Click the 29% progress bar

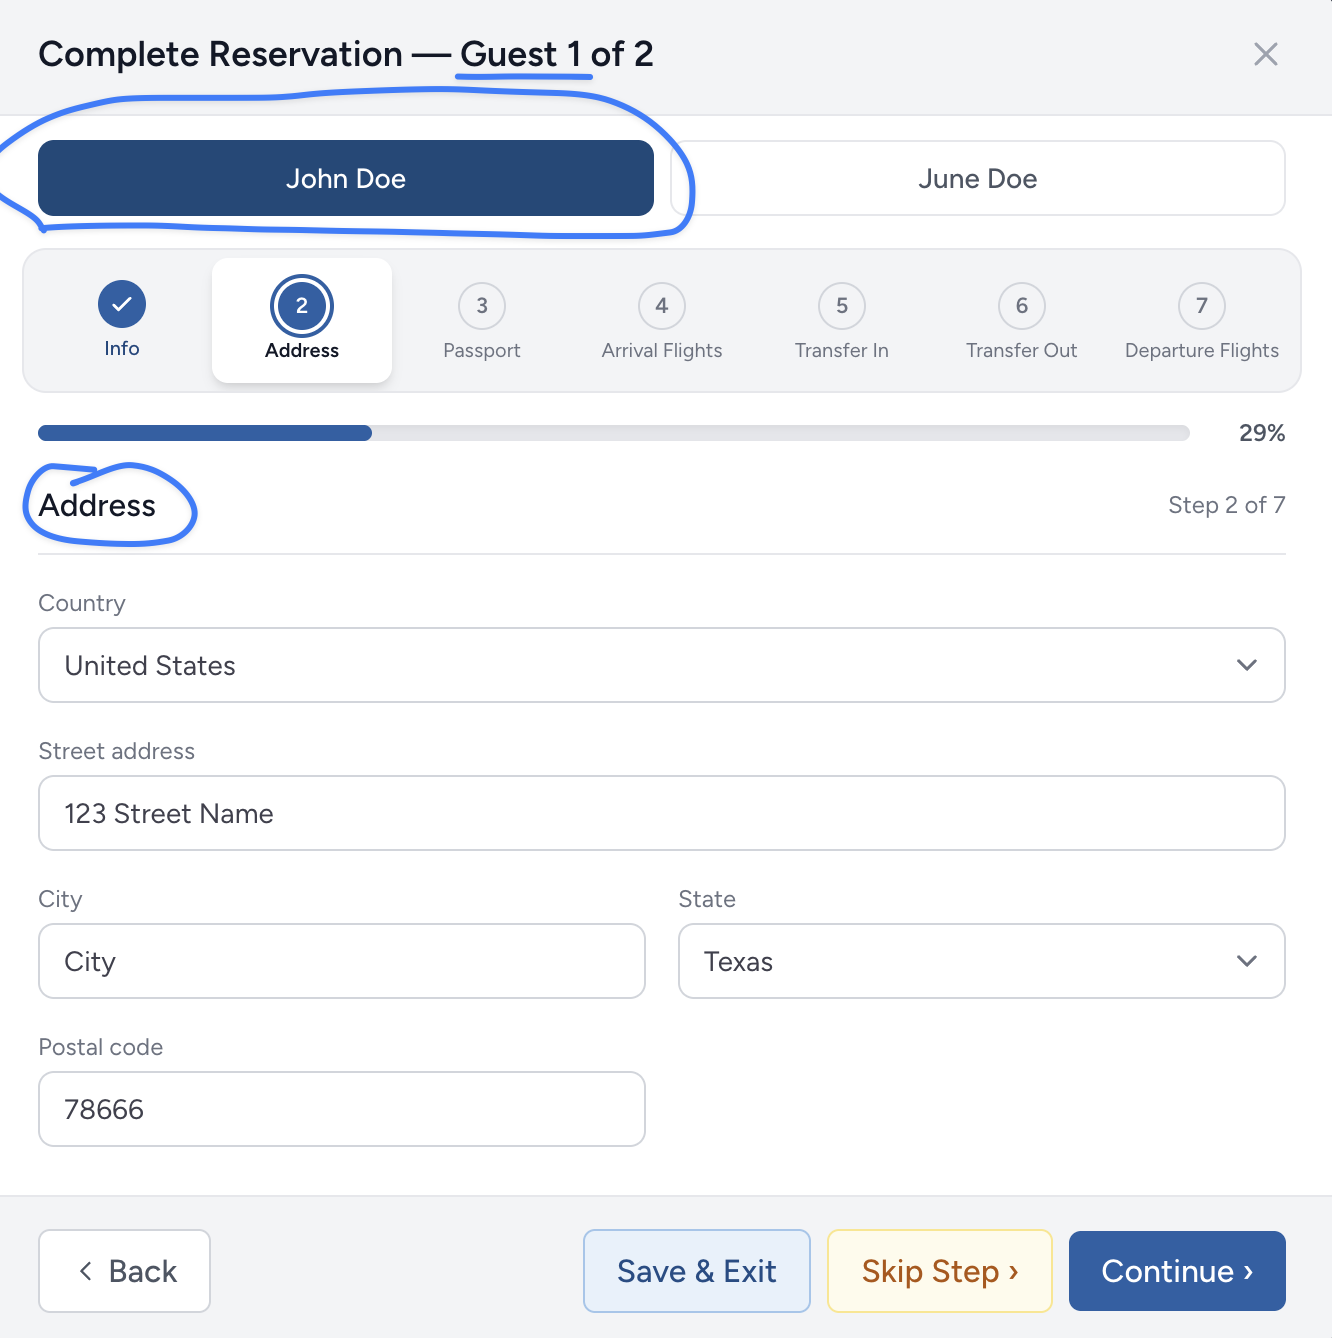point(614,433)
